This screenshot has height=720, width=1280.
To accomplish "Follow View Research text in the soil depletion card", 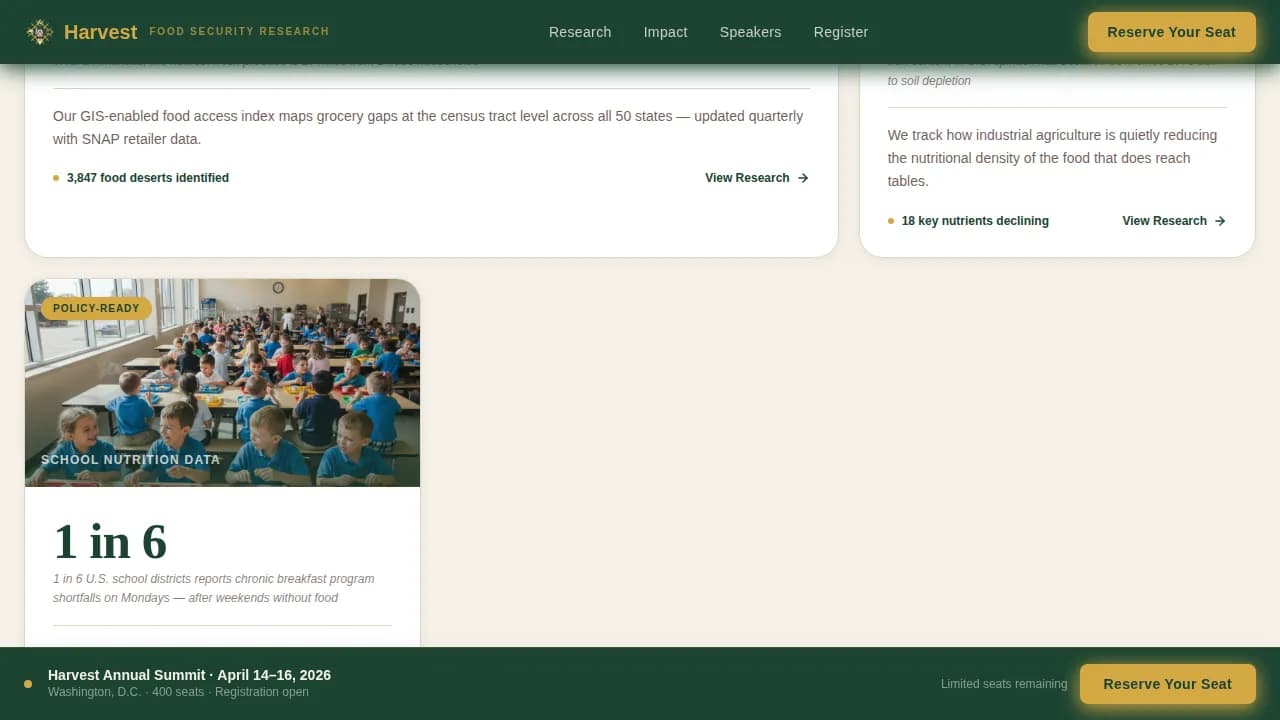I will click(1164, 221).
